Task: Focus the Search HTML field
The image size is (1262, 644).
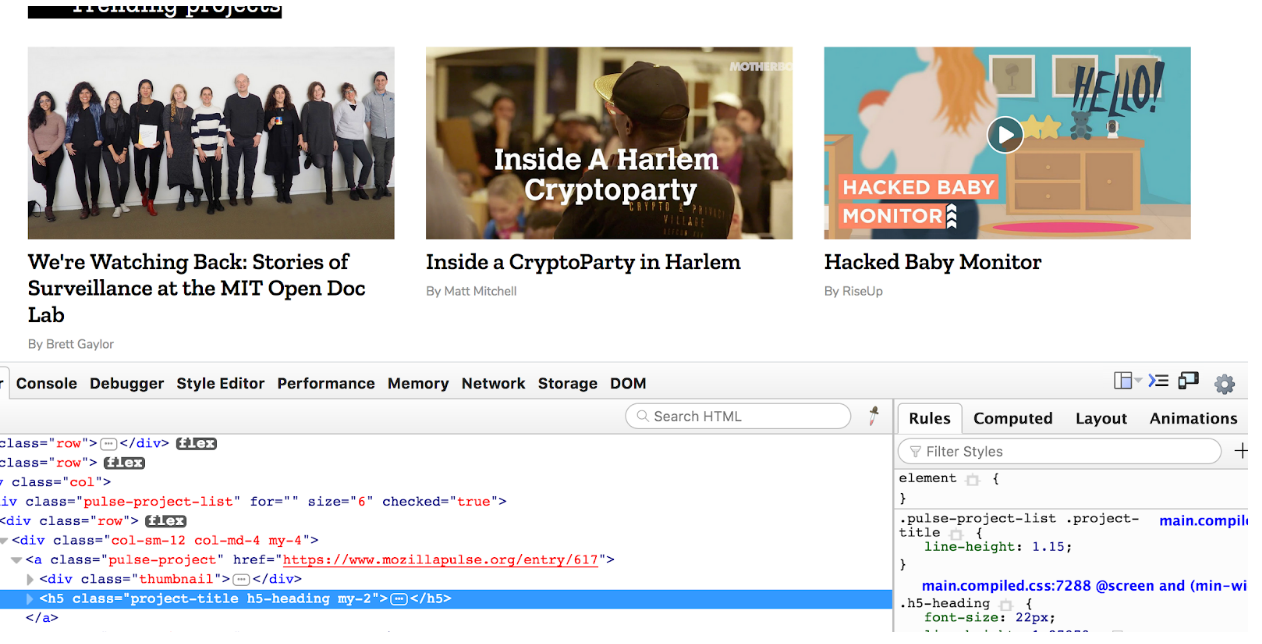Action: click(738, 416)
